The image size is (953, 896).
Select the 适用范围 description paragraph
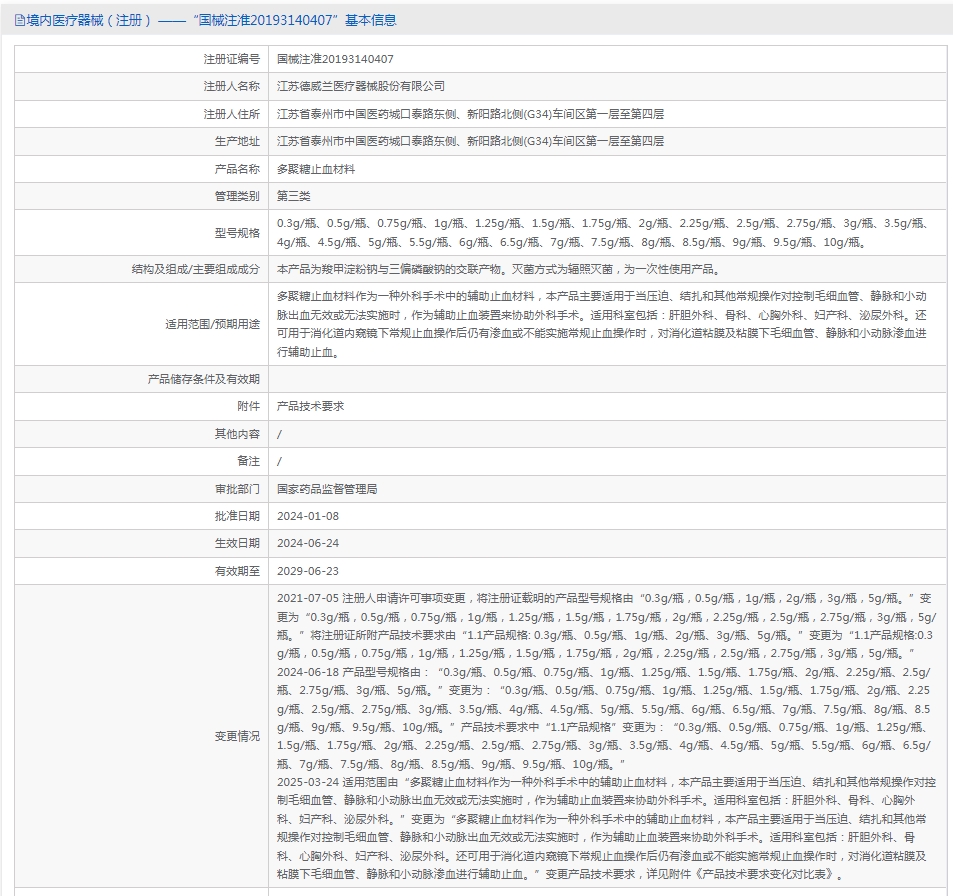(x=602, y=324)
